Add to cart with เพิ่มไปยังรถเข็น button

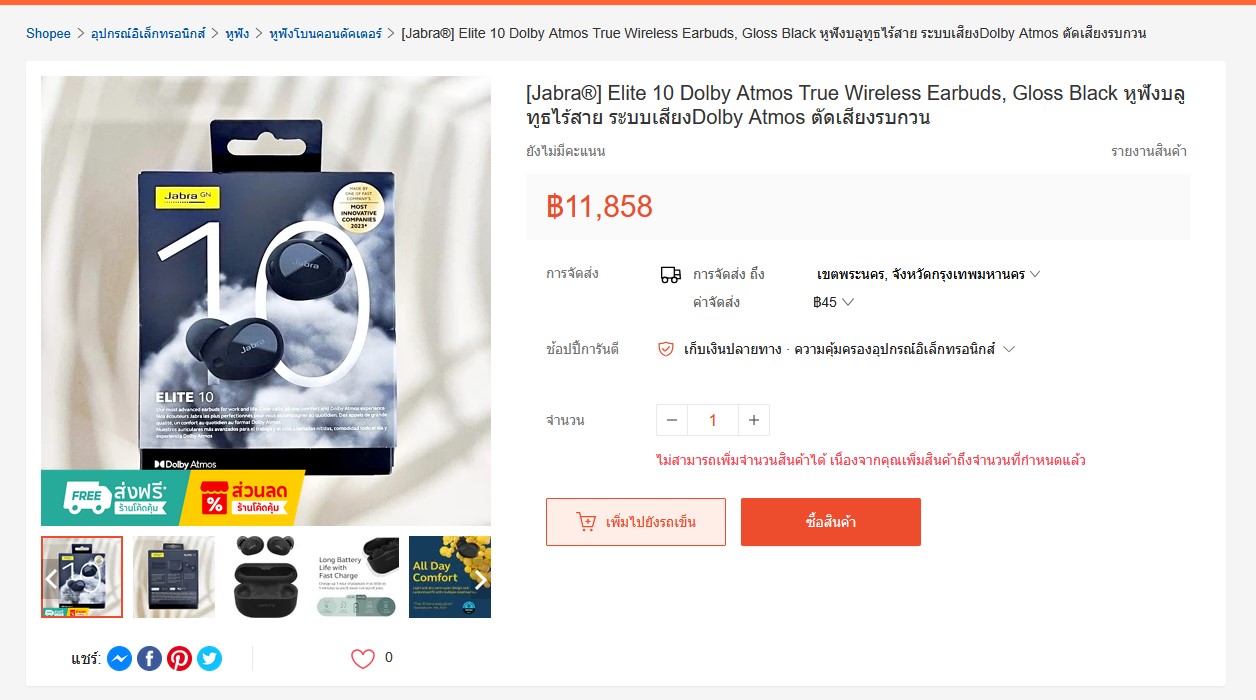(636, 522)
